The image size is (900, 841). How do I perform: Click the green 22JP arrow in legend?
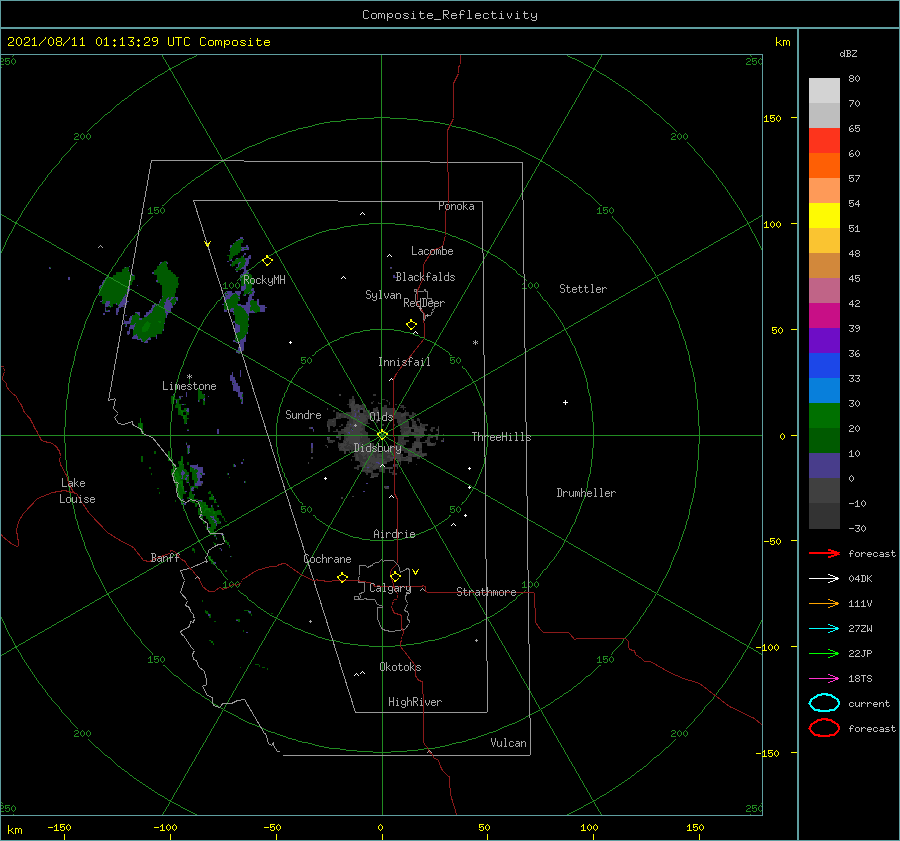pos(824,653)
